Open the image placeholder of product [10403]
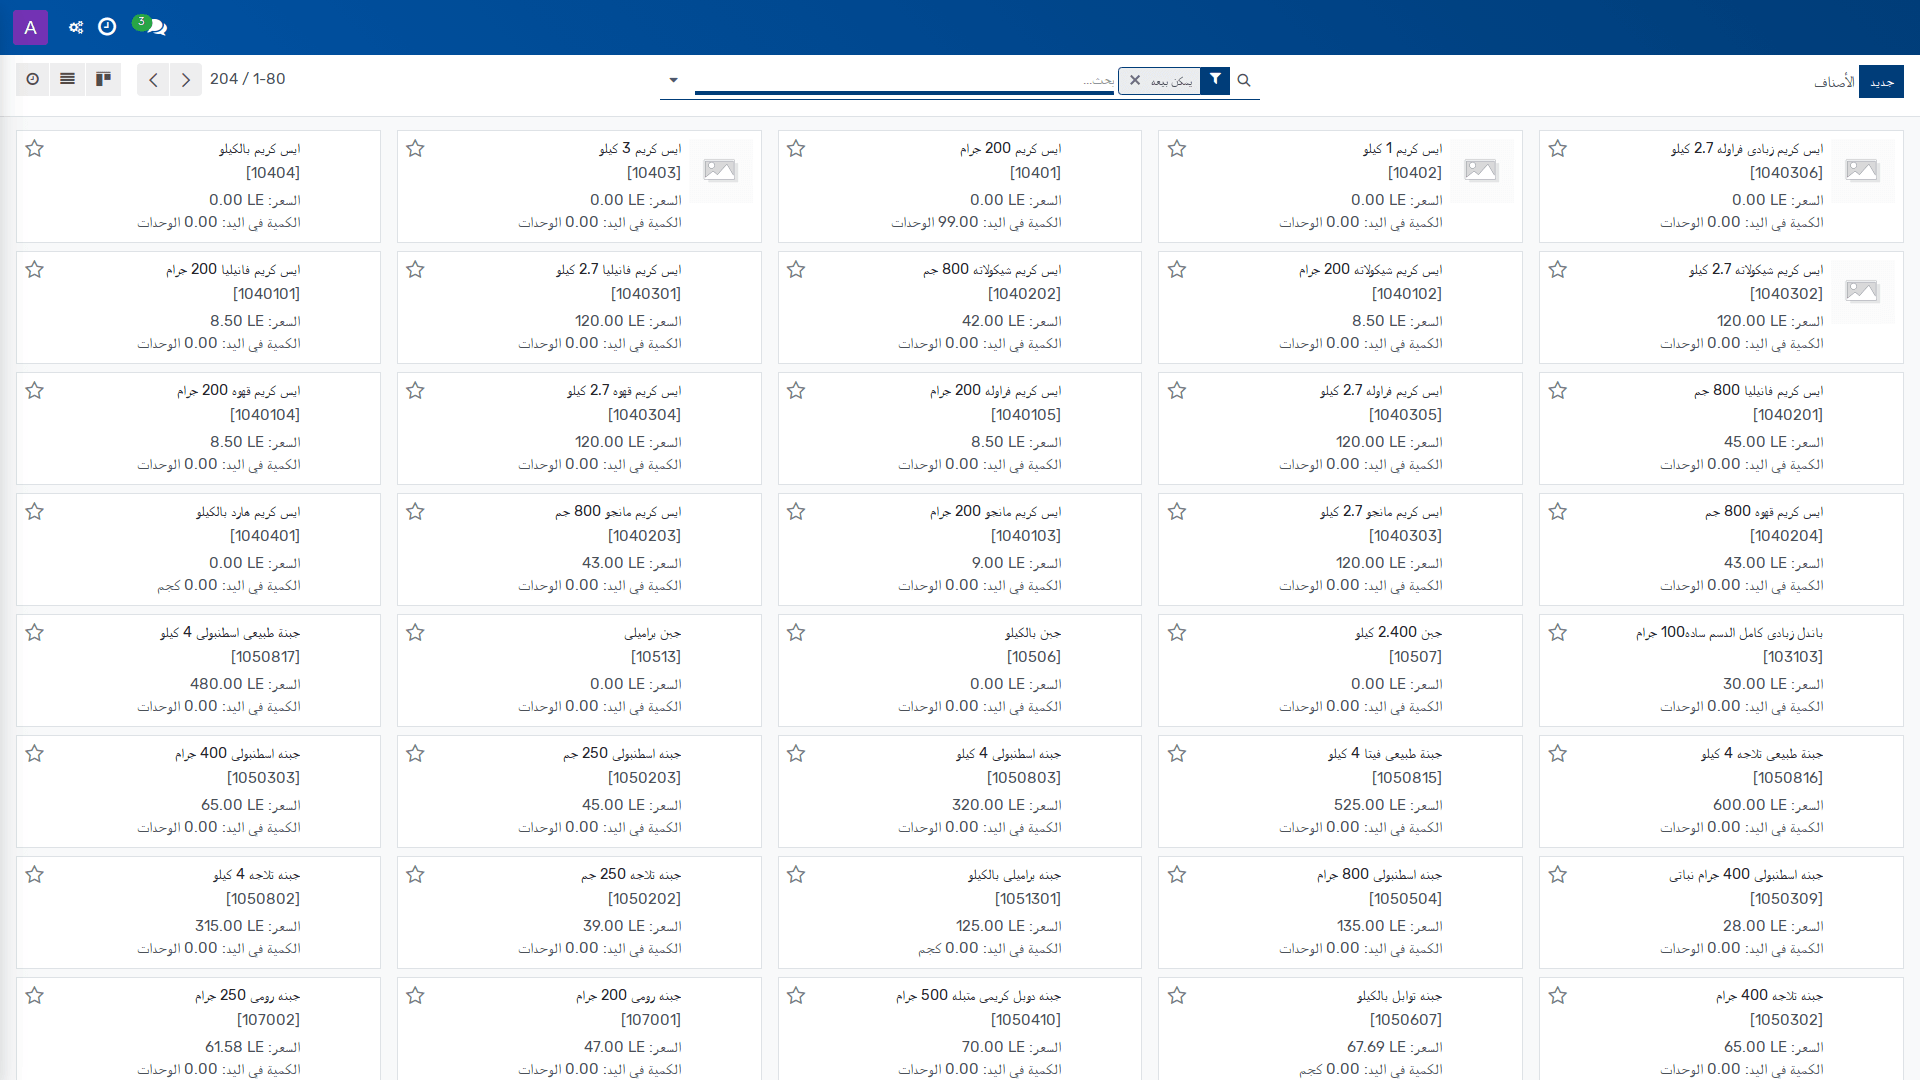Screen dimensions: 1920x1080 720,171
